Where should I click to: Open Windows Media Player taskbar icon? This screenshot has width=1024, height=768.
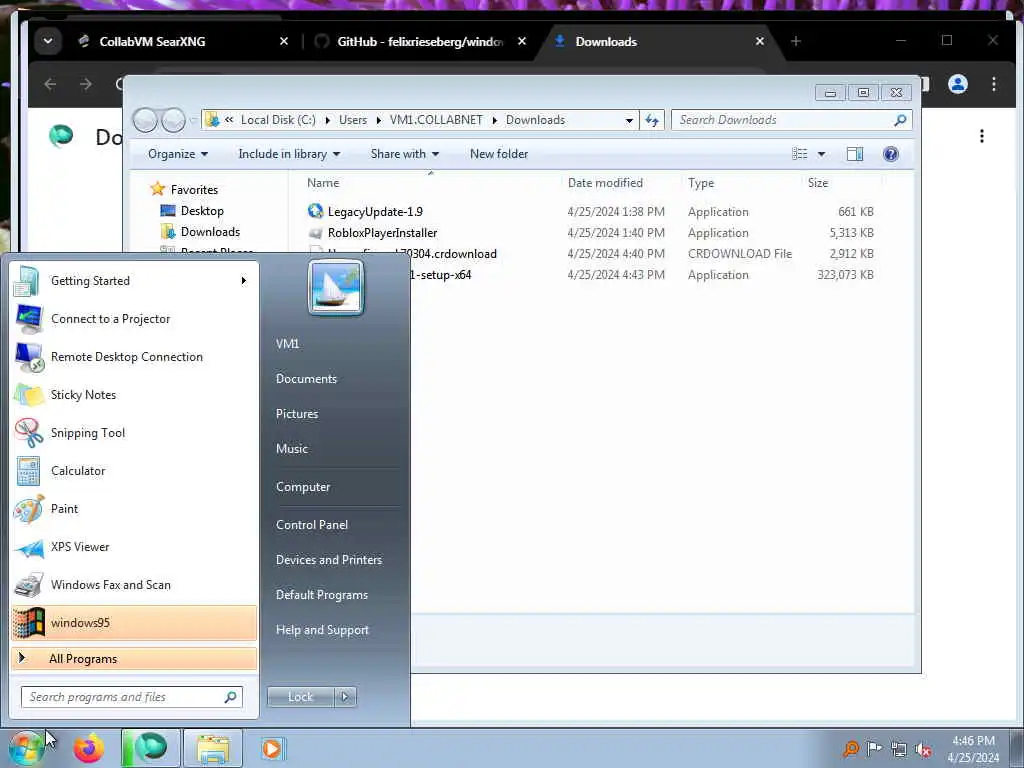272,748
